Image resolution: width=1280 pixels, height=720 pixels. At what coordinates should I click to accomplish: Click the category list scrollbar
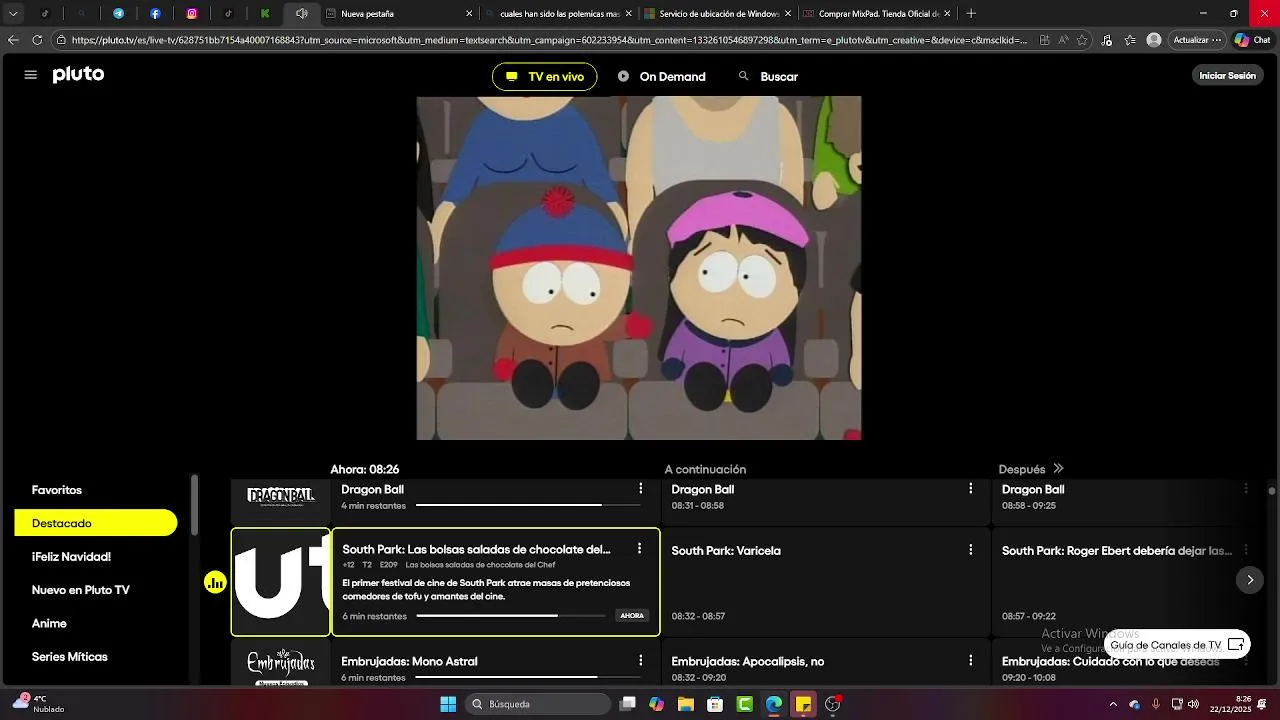(194, 505)
